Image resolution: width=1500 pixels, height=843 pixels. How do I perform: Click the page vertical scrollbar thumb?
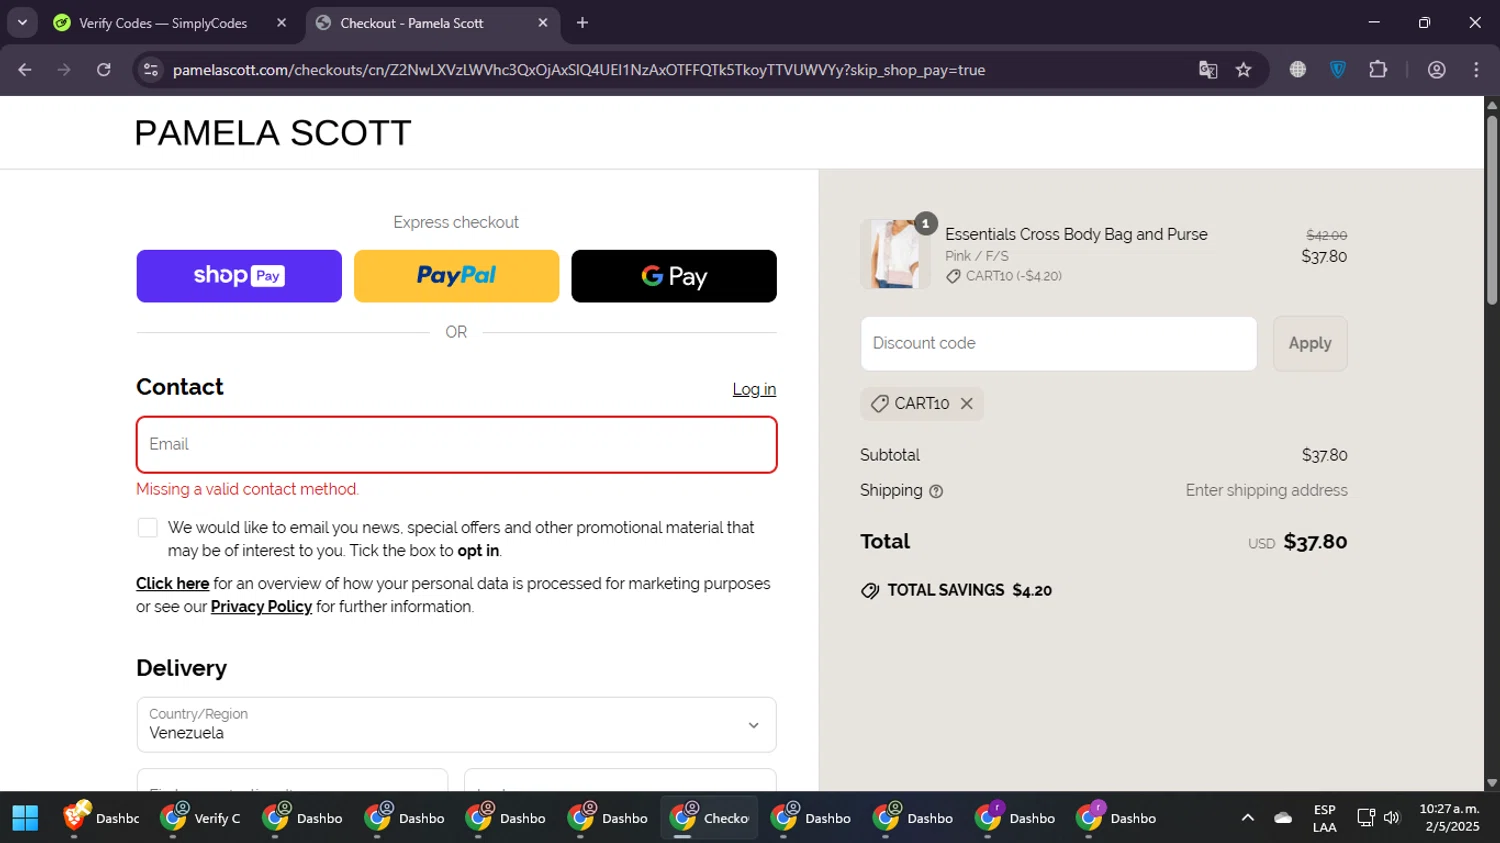pos(1492,210)
